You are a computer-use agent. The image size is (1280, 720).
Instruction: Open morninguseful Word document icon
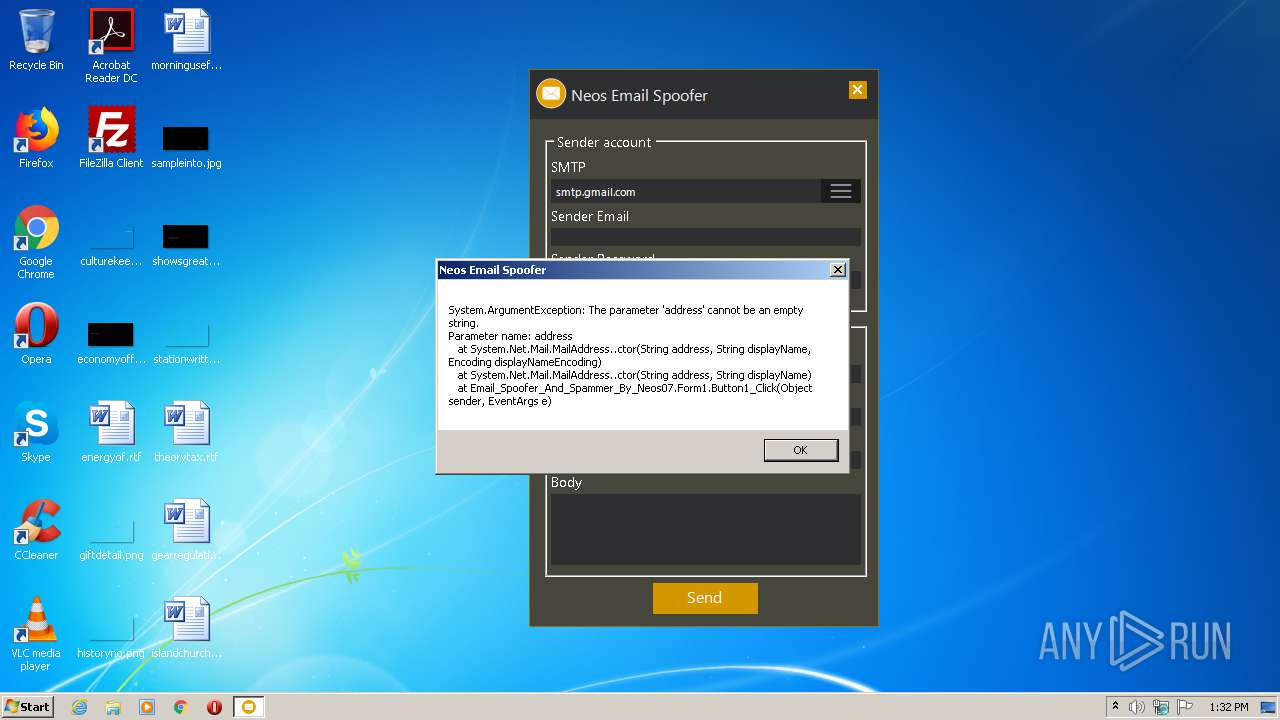[x=187, y=40]
